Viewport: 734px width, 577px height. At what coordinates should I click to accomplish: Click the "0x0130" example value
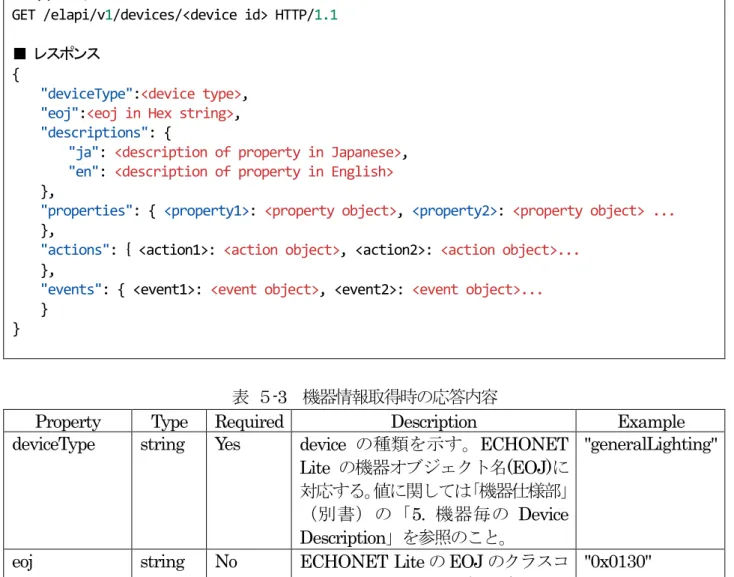tap(617, 561)
